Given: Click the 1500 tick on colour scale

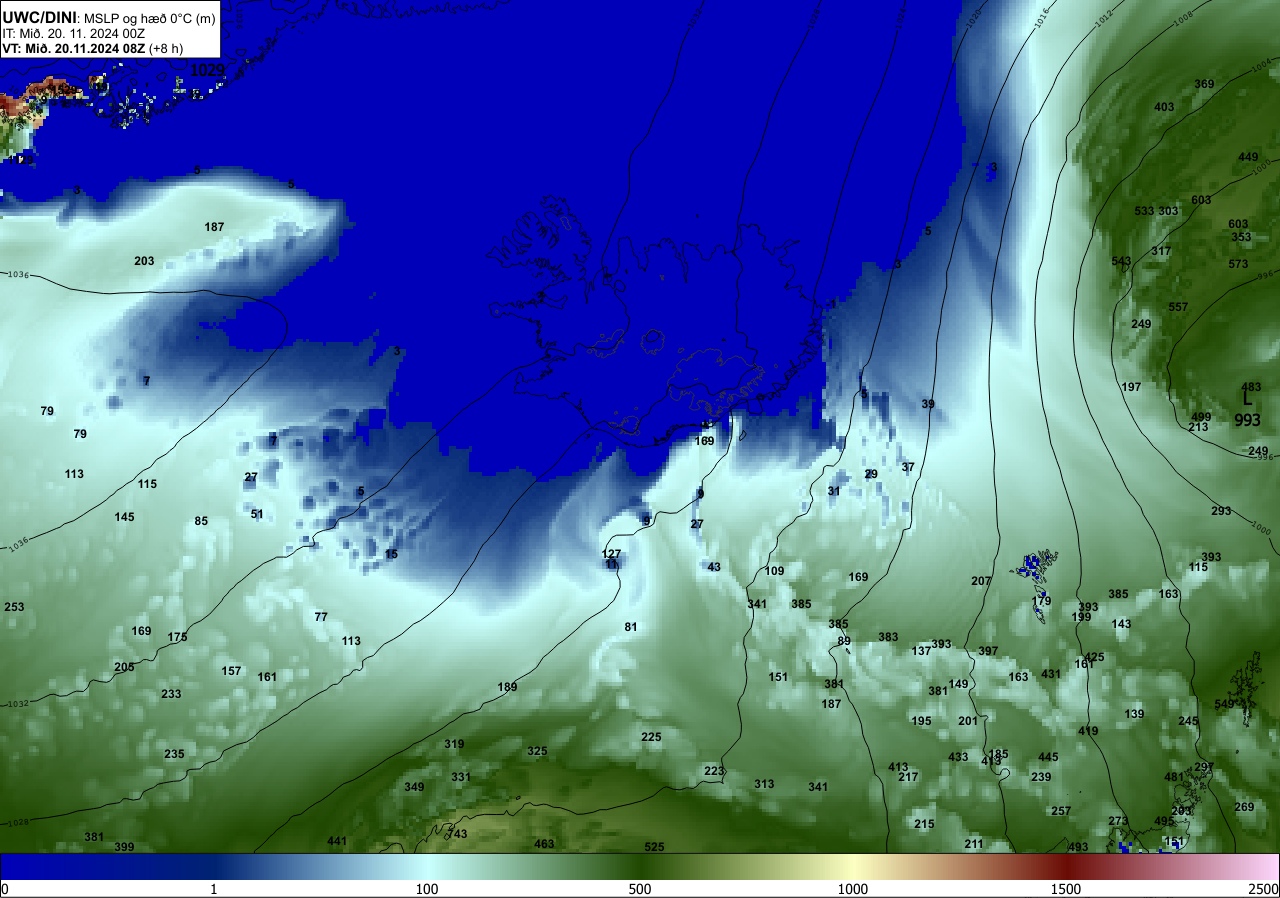Looking at the screenshot, I should click(1066, 889).
